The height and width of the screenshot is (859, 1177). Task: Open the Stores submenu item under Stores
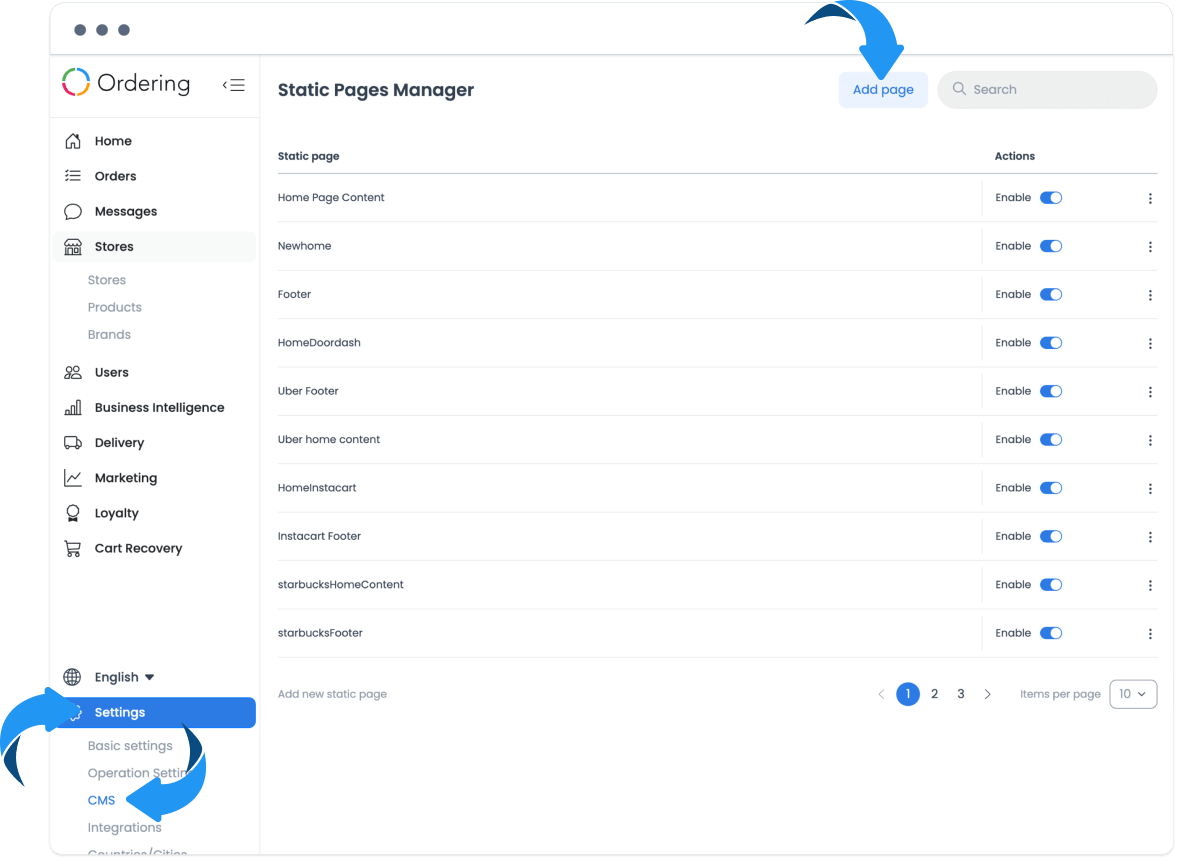[x=107, y=280]
